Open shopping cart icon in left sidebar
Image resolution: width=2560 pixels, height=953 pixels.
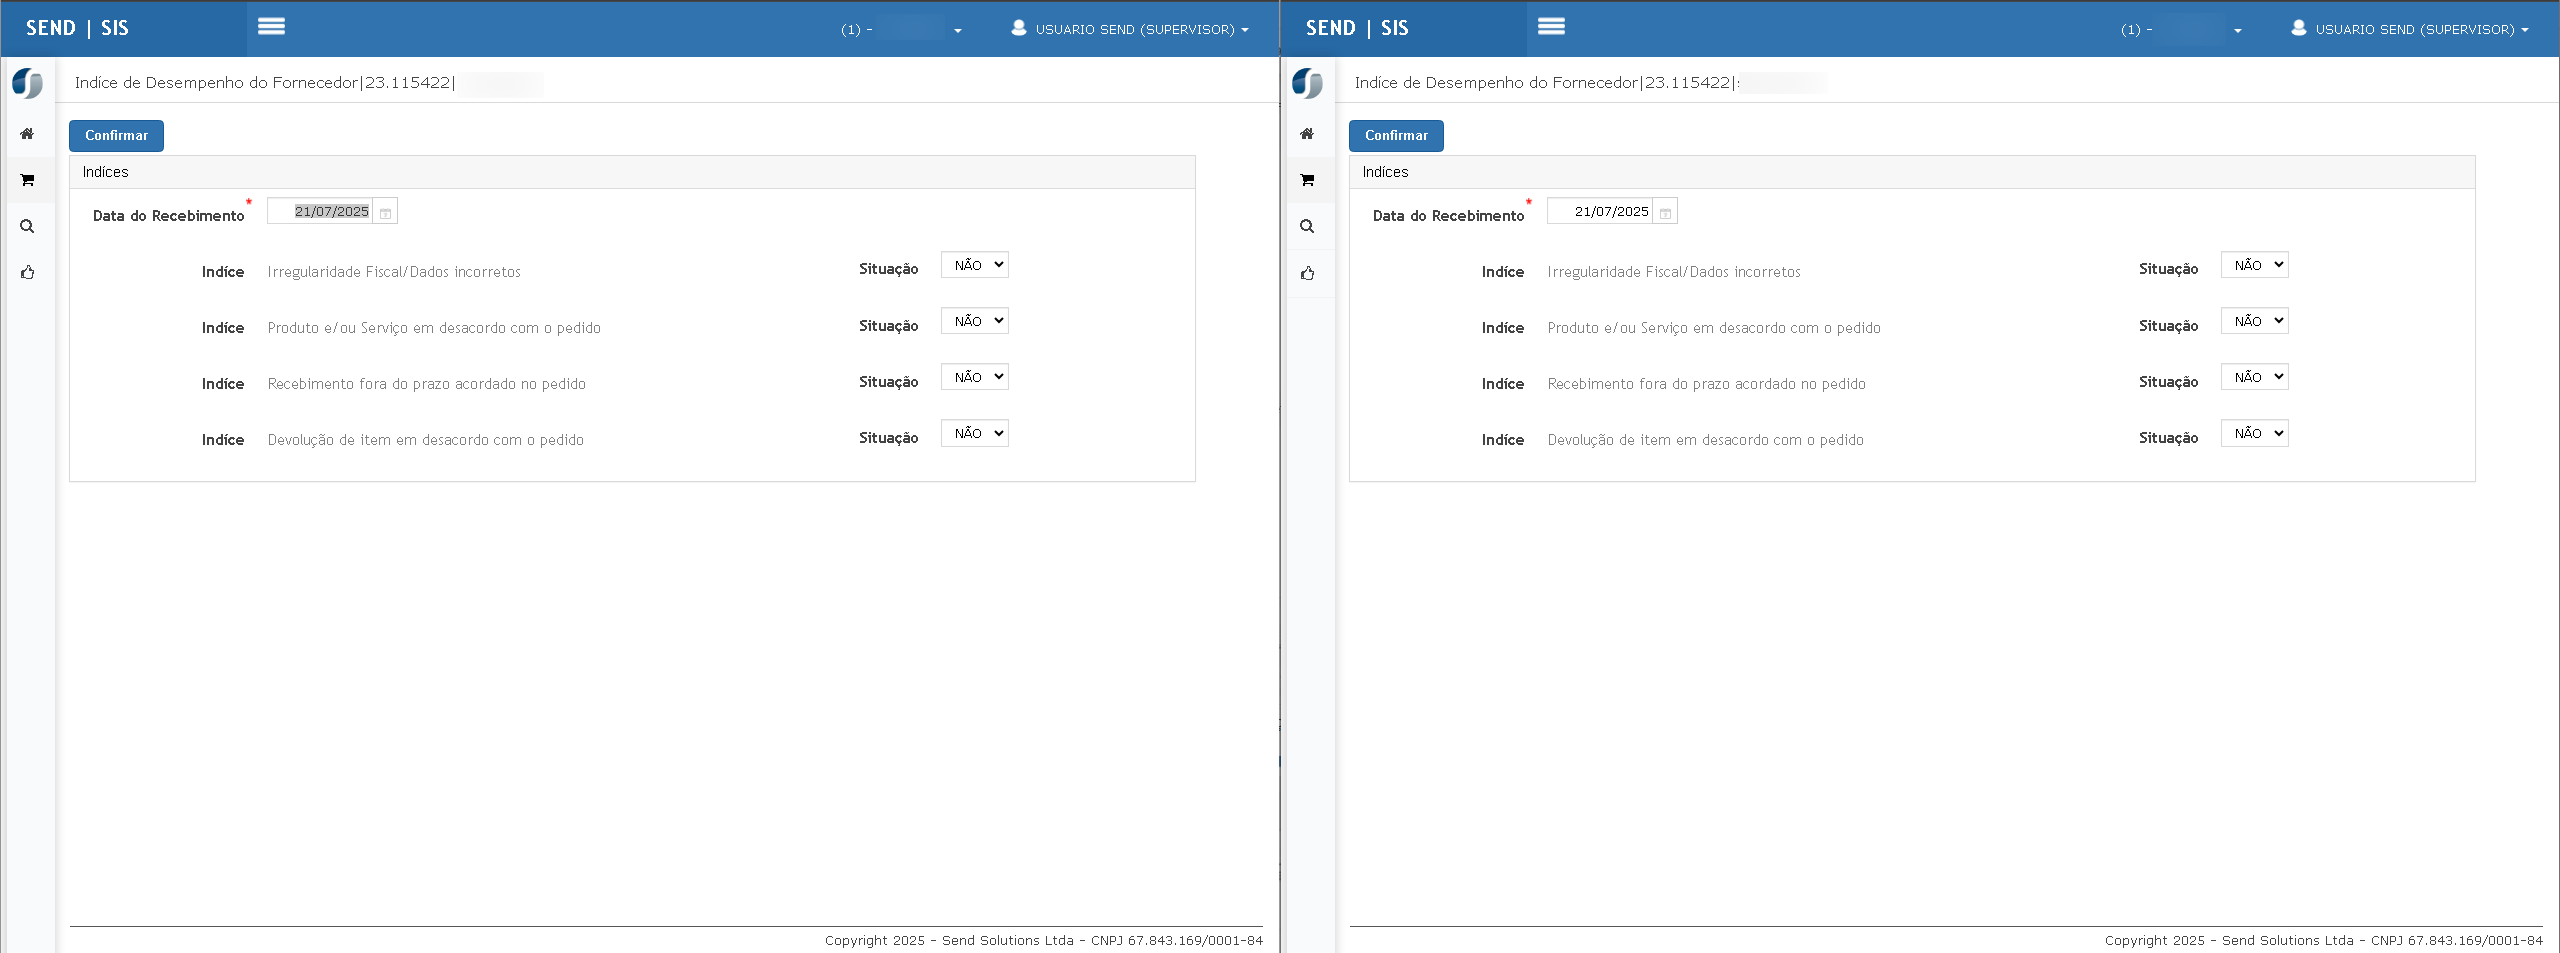coord(27,180)
